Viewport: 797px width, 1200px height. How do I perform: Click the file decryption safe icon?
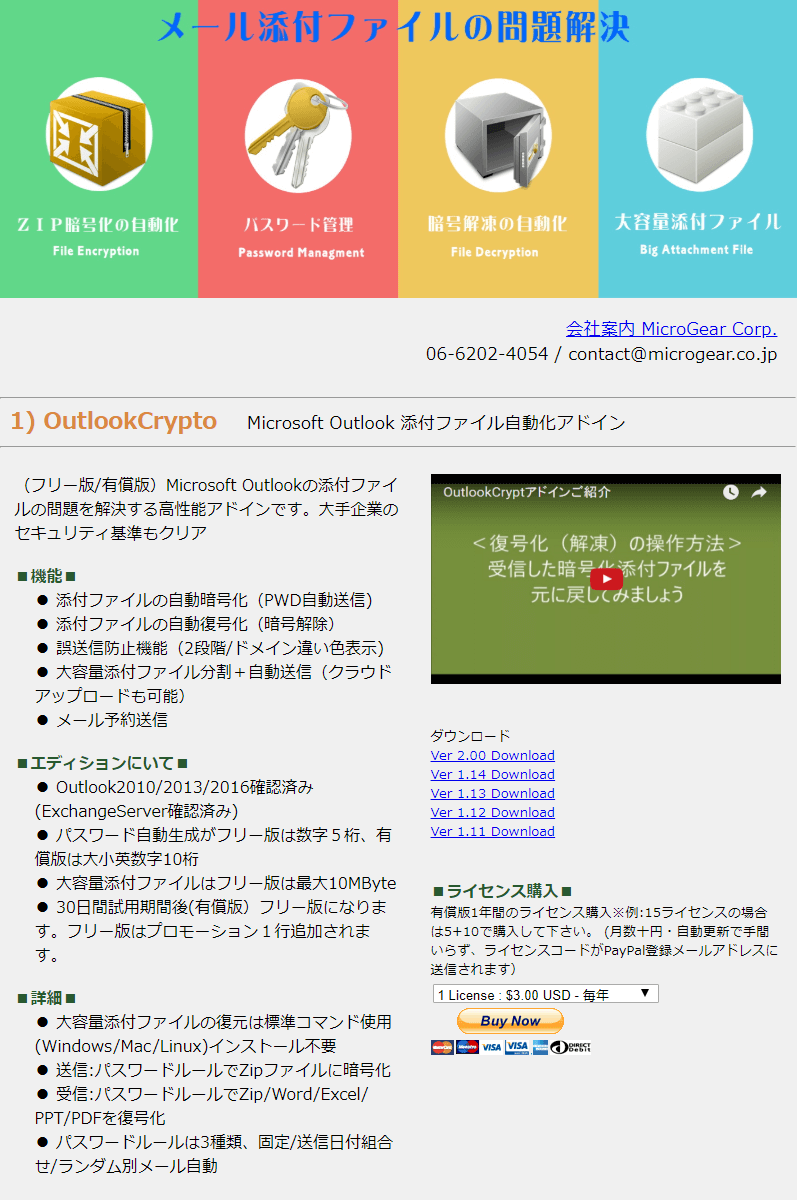coord(497,135)
